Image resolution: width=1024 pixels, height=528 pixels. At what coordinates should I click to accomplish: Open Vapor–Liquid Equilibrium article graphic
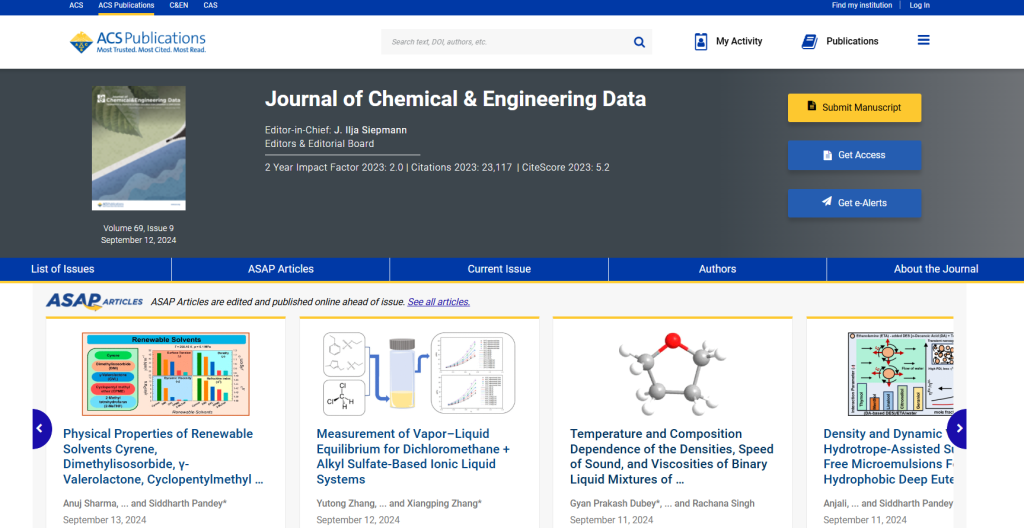tap(419, 373)
